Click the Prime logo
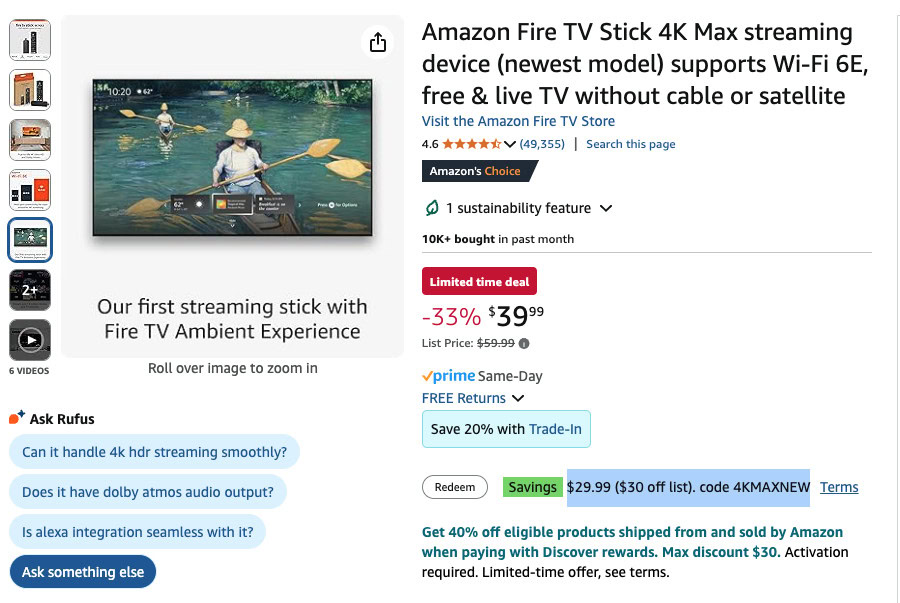Image resolution: width=900 pixels, height=603 pixels. (448, 376)
